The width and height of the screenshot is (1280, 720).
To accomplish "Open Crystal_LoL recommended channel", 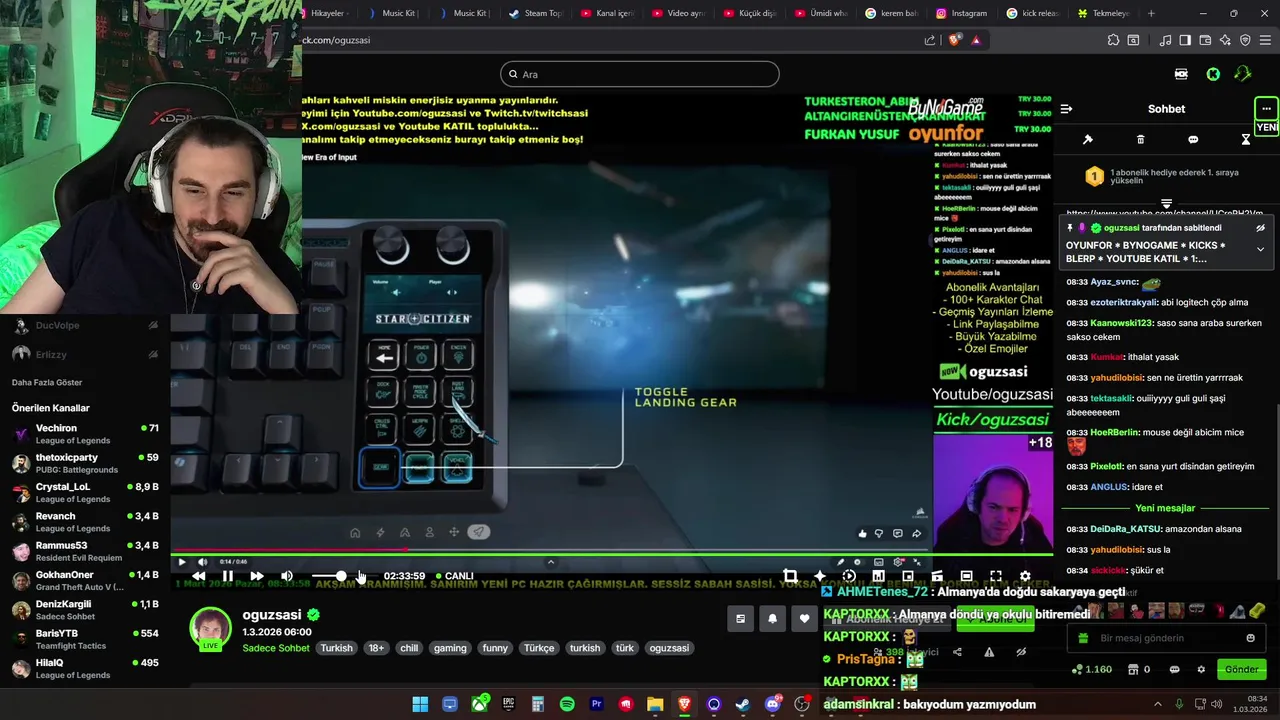I will tap(85, 492).
